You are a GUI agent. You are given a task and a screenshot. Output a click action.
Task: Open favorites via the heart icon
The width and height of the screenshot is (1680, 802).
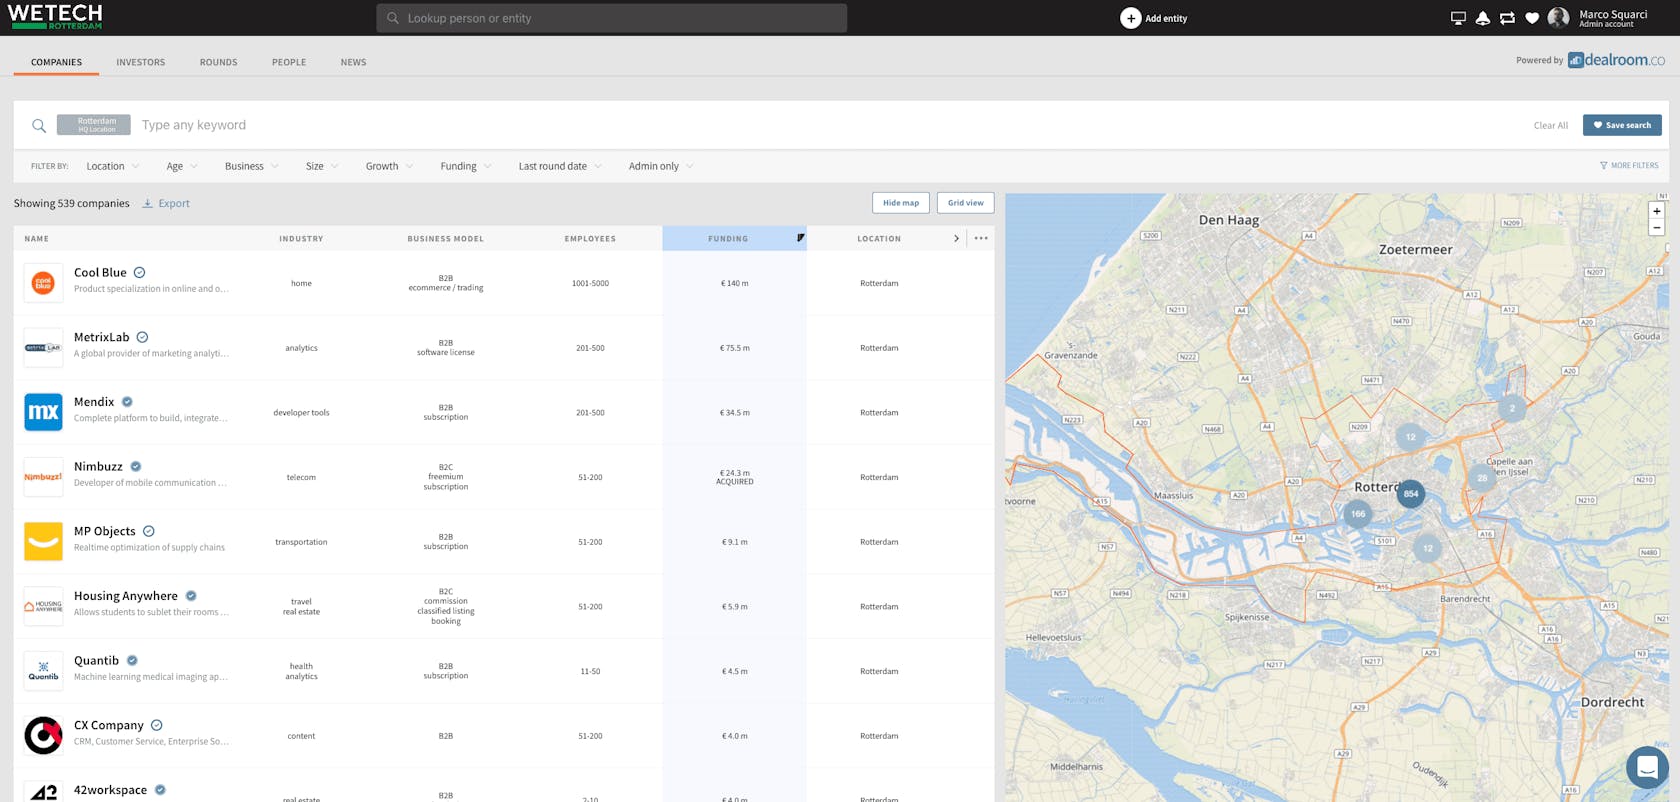pyautogui.click(x=1531, y=18)
